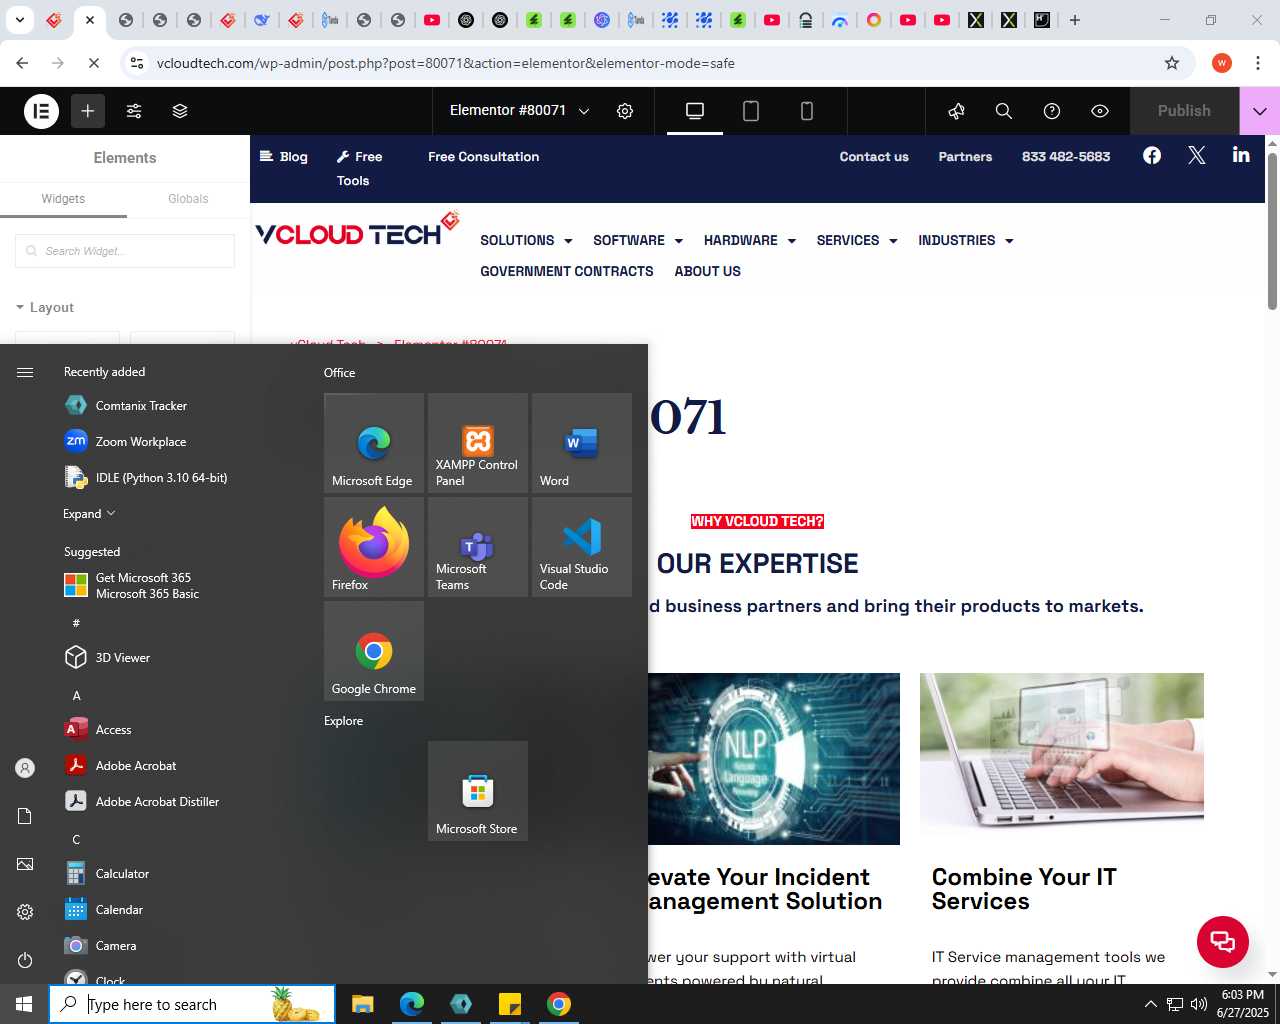Open the Help question mark icon
The image size is (1280, 1024).
1052,111
